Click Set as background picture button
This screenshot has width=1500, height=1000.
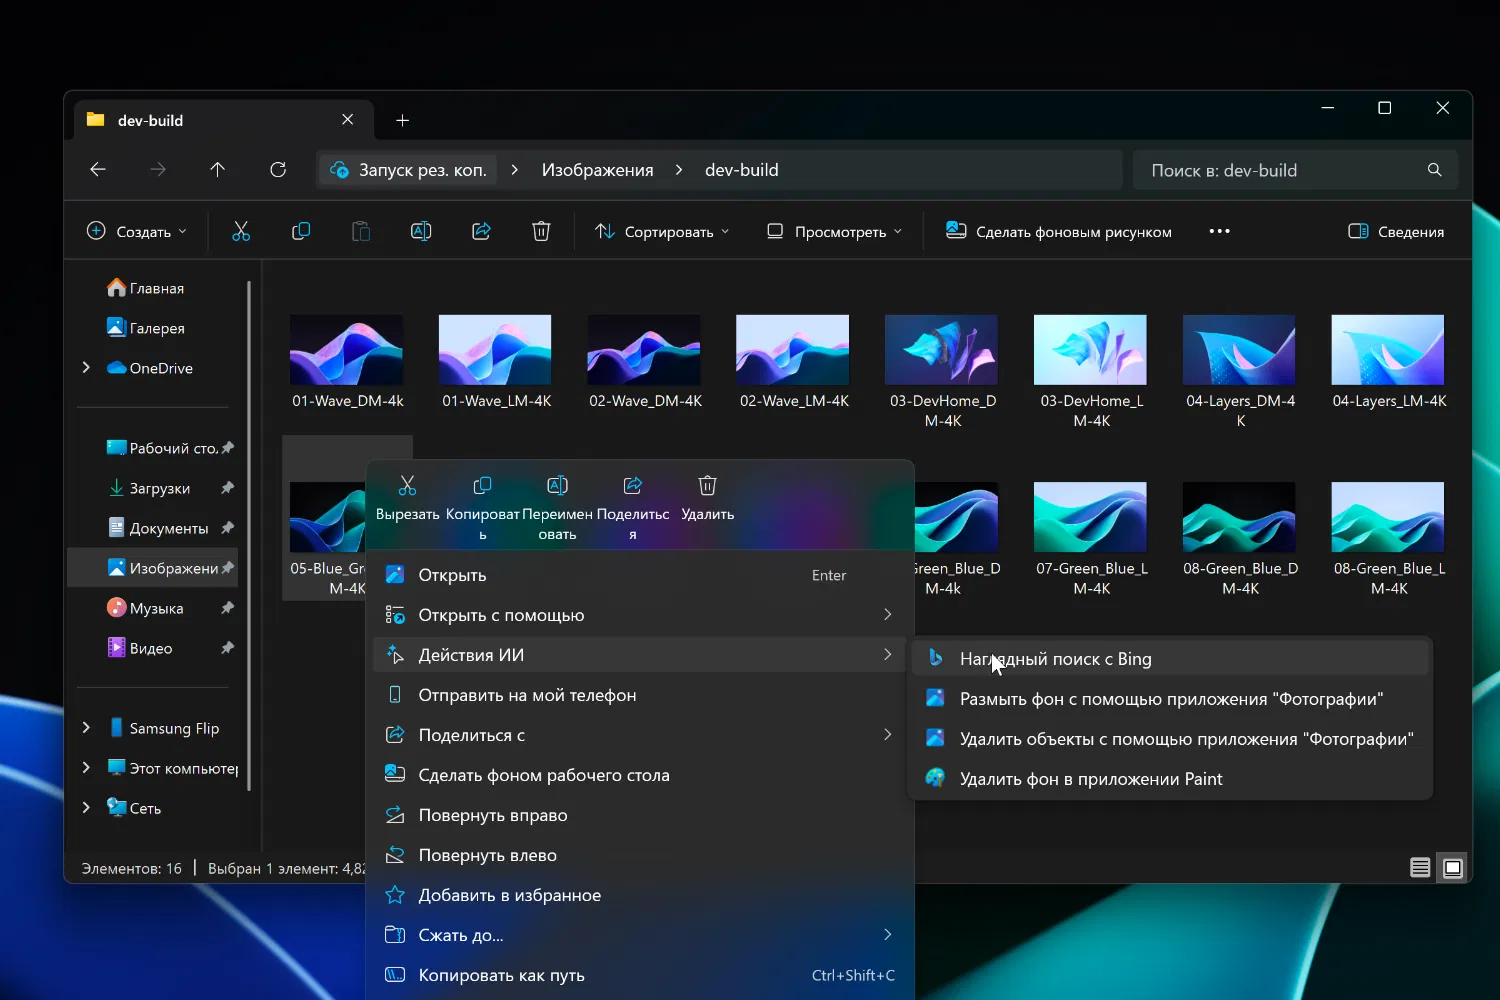click(x=1059, y=231)
